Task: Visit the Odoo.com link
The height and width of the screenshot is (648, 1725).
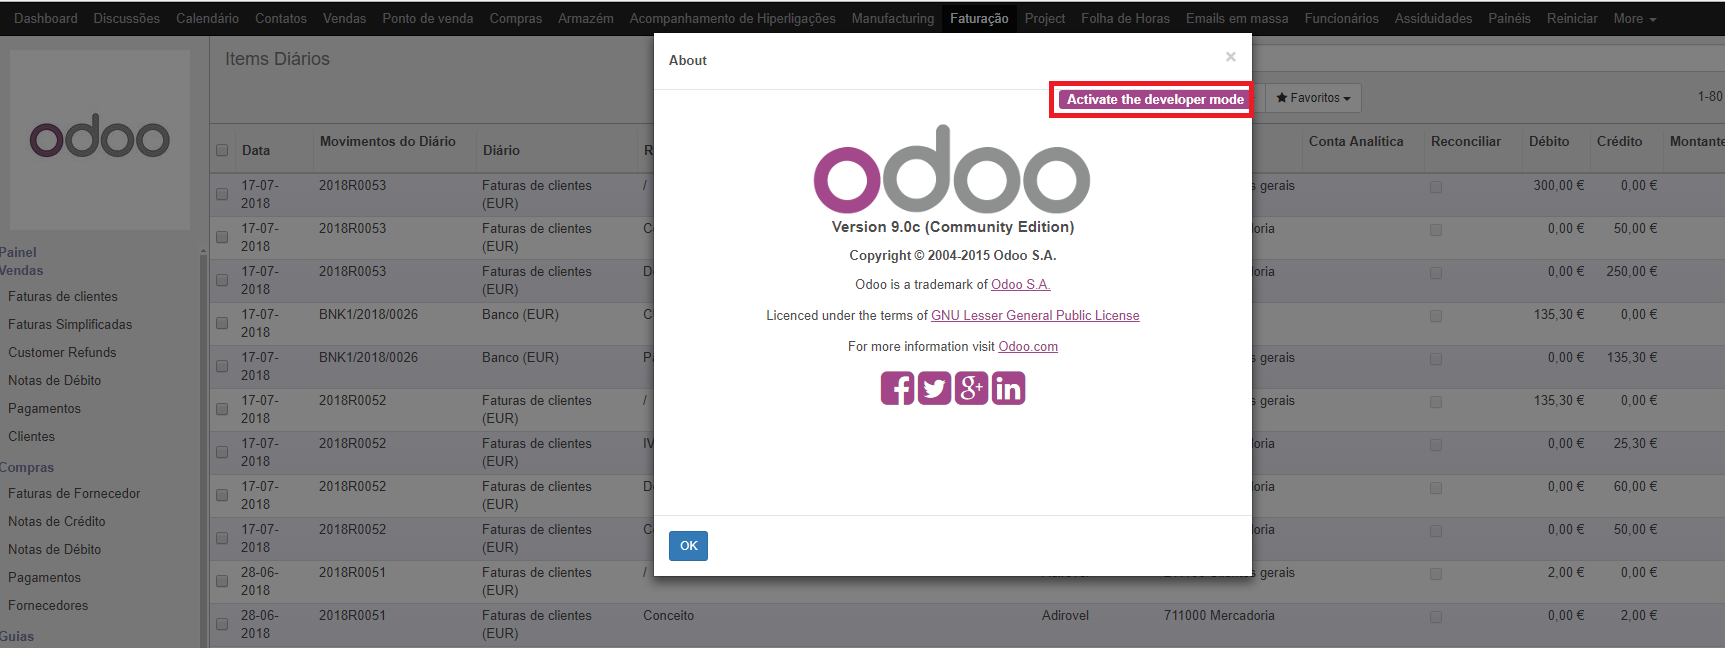Action: tap(1028, 347)
